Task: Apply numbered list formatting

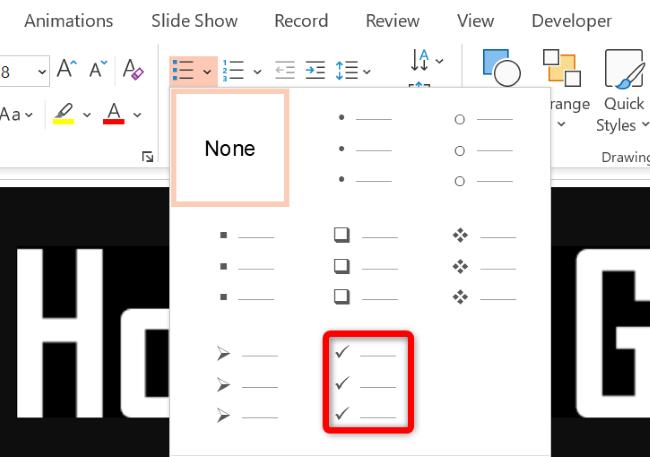Action: click(x=233, y=70)
